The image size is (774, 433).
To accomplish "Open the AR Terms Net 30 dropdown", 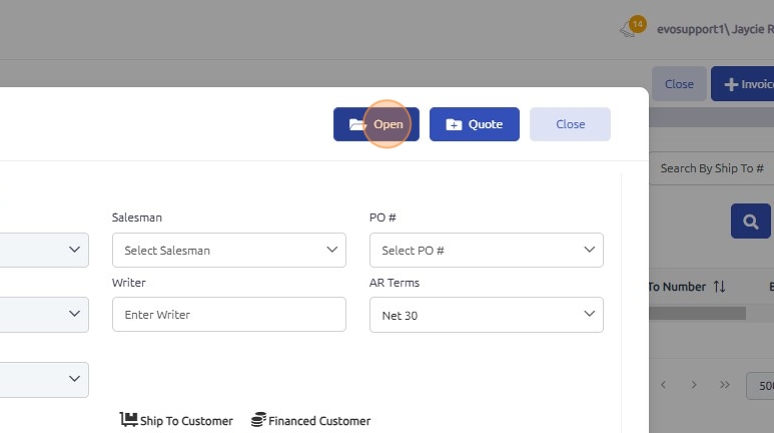I will click(x=486, y=315).
